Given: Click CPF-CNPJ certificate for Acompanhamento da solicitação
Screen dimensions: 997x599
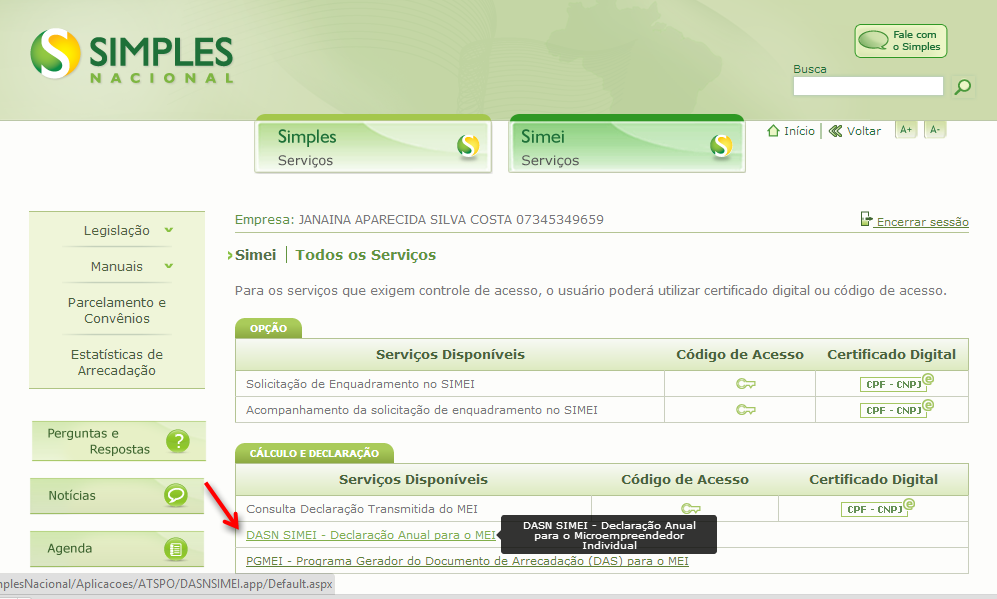Looking at the screenshot, I should pyautogui.click(x=897, y=410).
